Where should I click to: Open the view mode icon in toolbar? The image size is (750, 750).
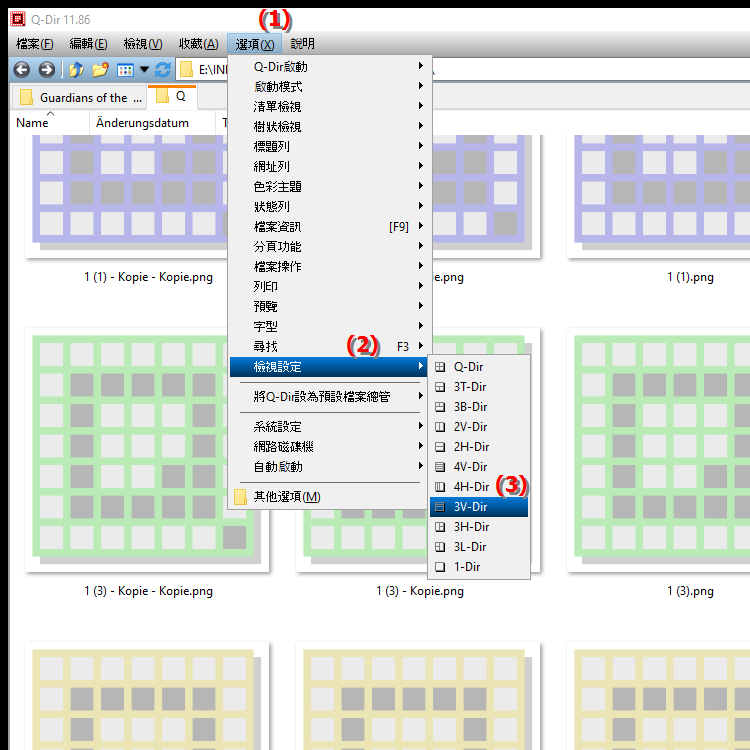(125, 70)
